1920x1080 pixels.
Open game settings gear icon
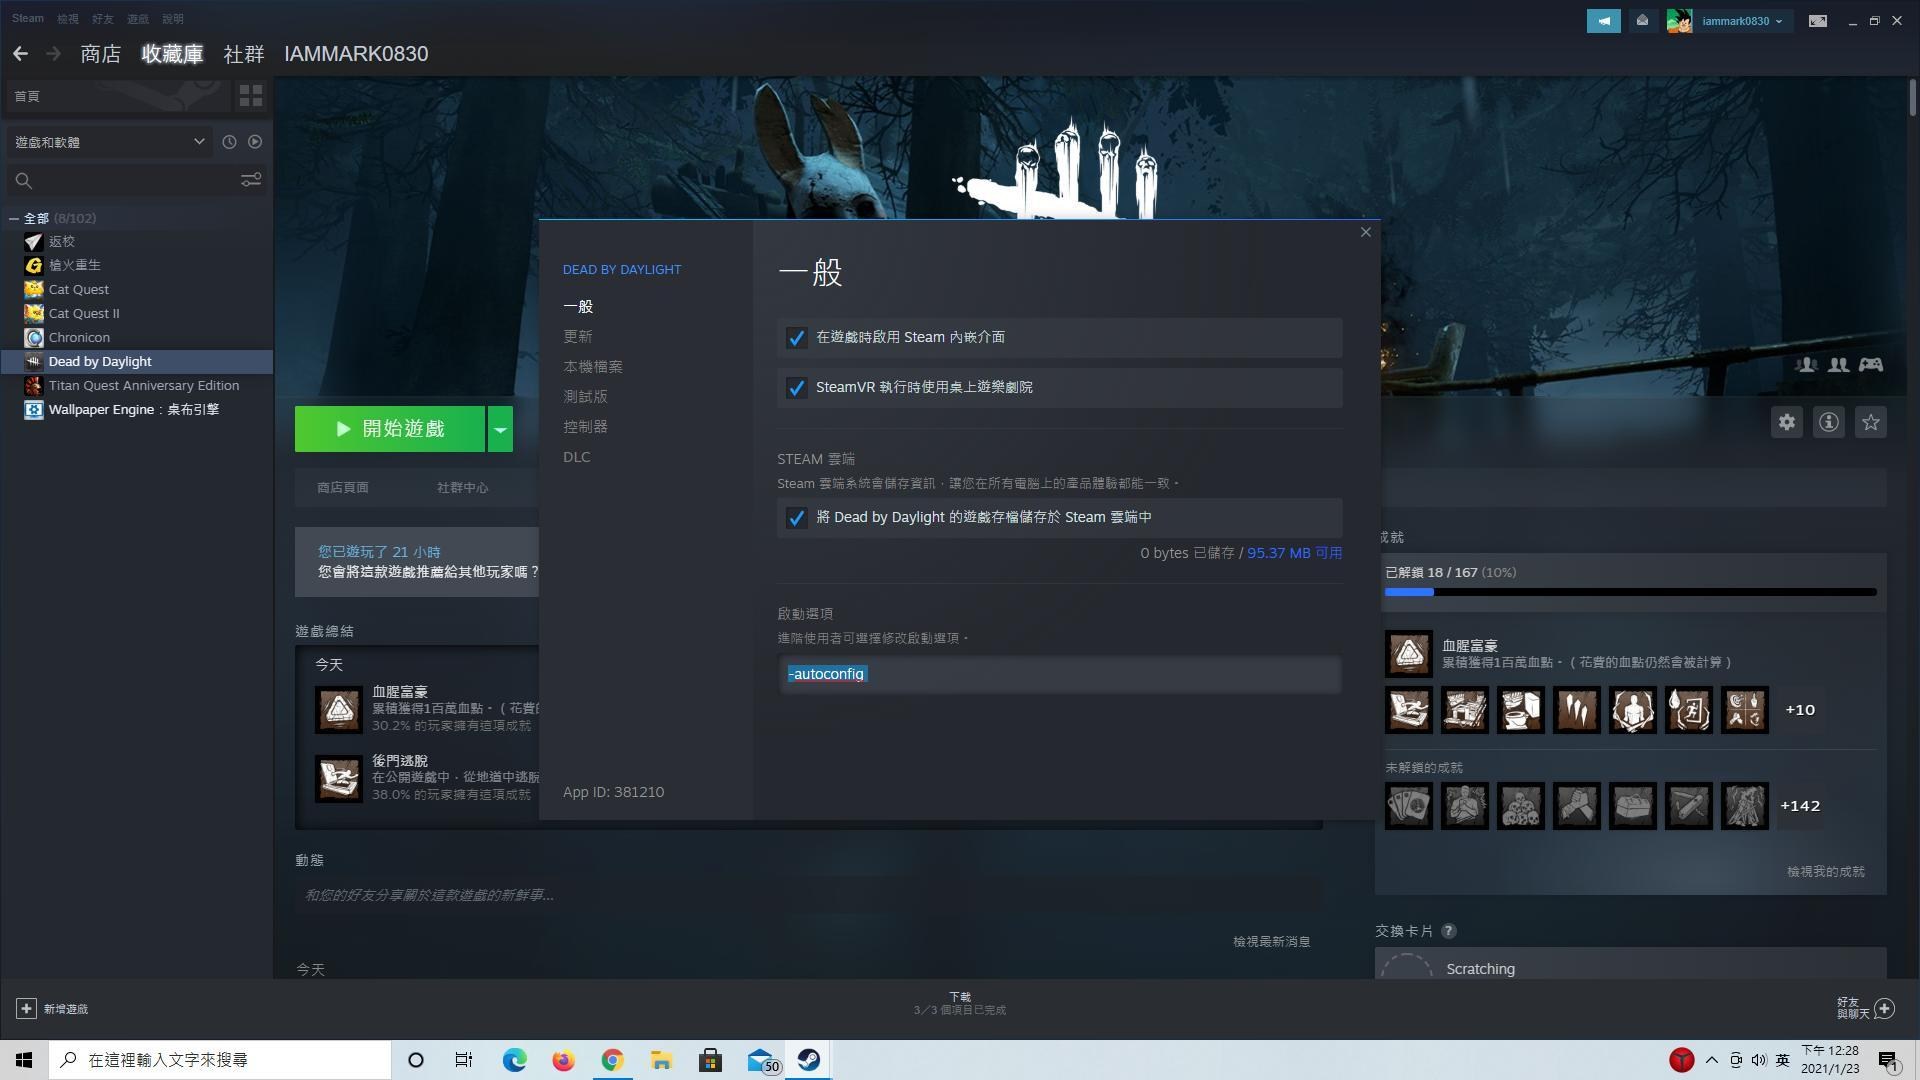[x=1787, y=422]
